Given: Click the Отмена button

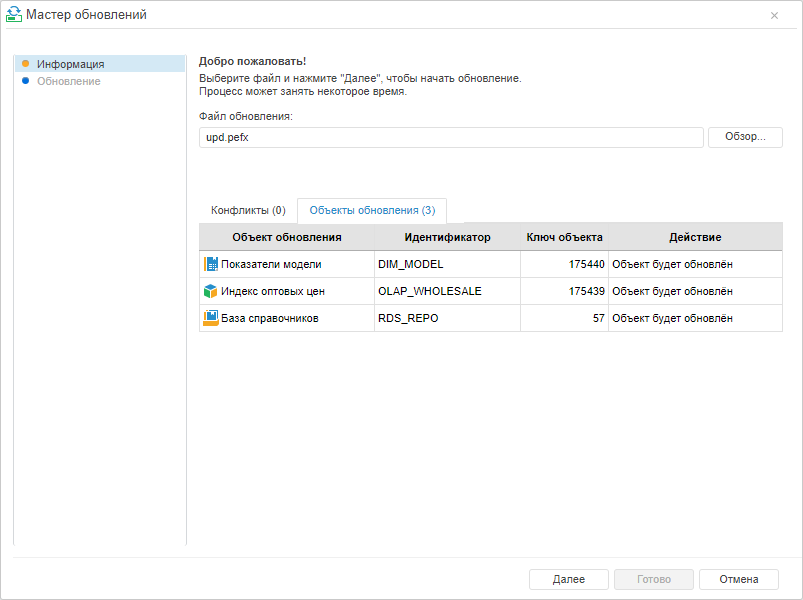Looking at the screenshot, I should click(x=738, y=579).
